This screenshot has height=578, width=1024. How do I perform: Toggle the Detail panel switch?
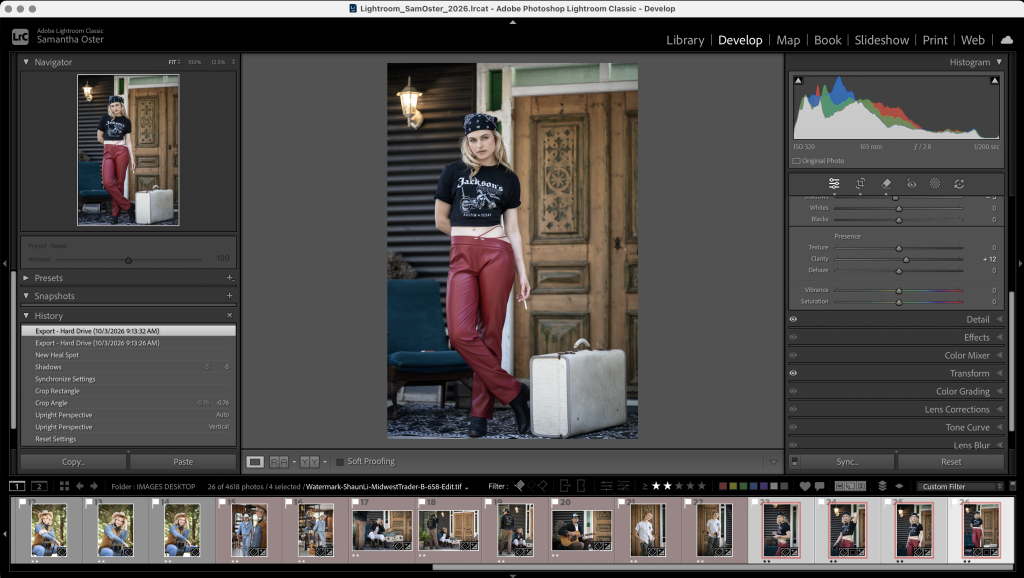pyautogui.click(x=793, y=318)
